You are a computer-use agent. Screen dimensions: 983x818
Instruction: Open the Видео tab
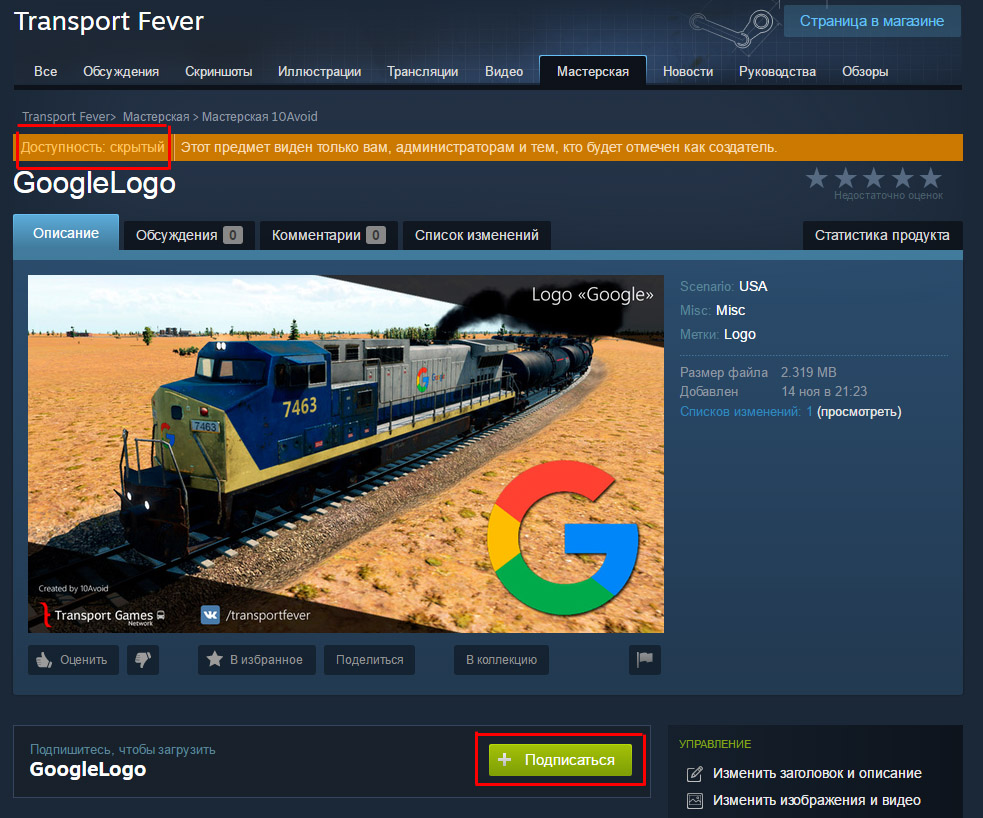coord(504,71)
